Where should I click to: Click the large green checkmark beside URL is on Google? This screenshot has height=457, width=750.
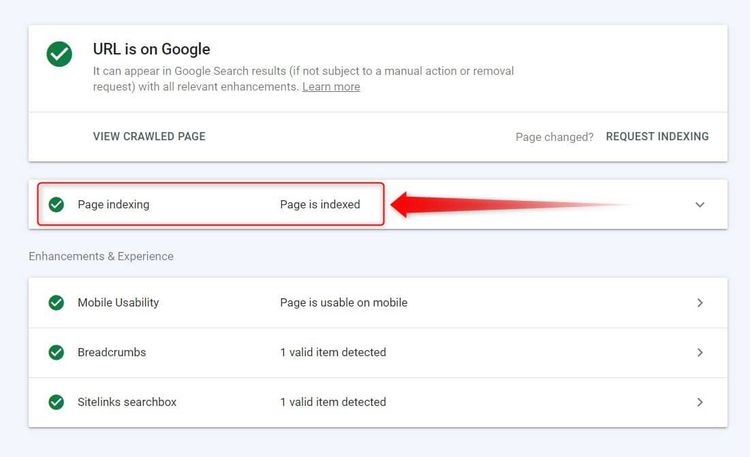pos(59,55)
